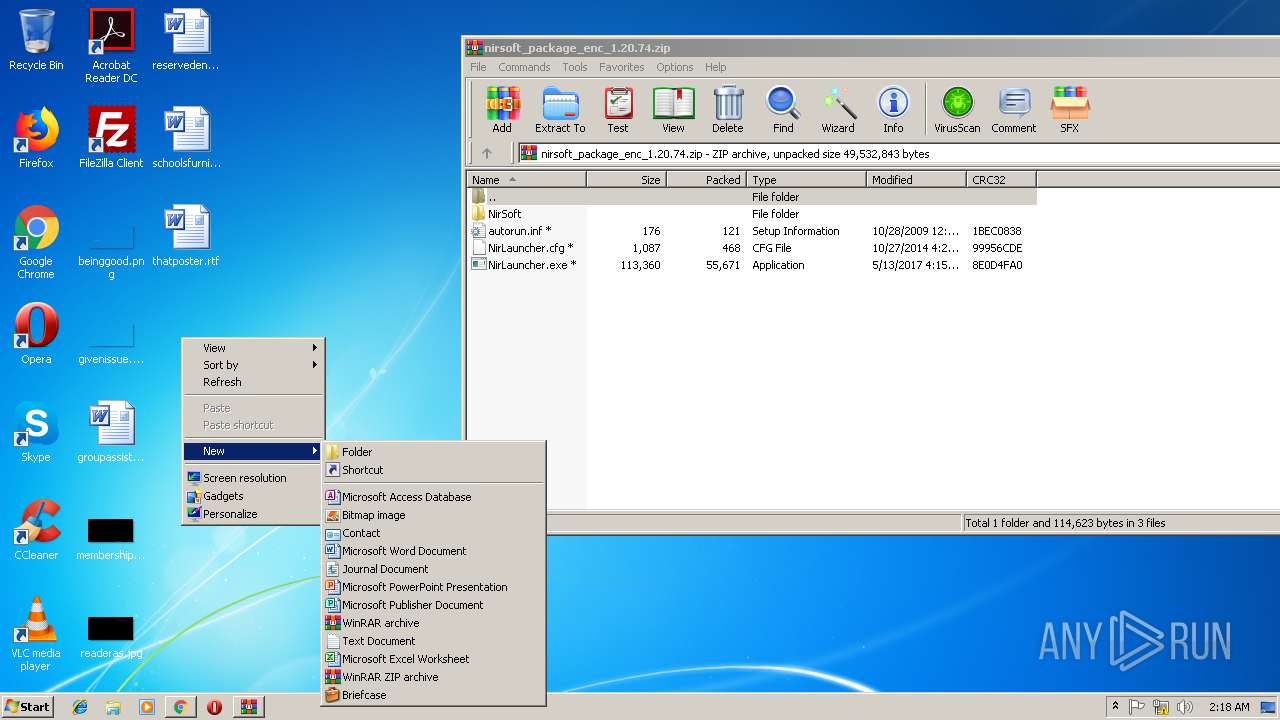This screenshot has height=720, width=1280.
Task: Select the Opera desktop icon
Action: [x=36, y=334]
